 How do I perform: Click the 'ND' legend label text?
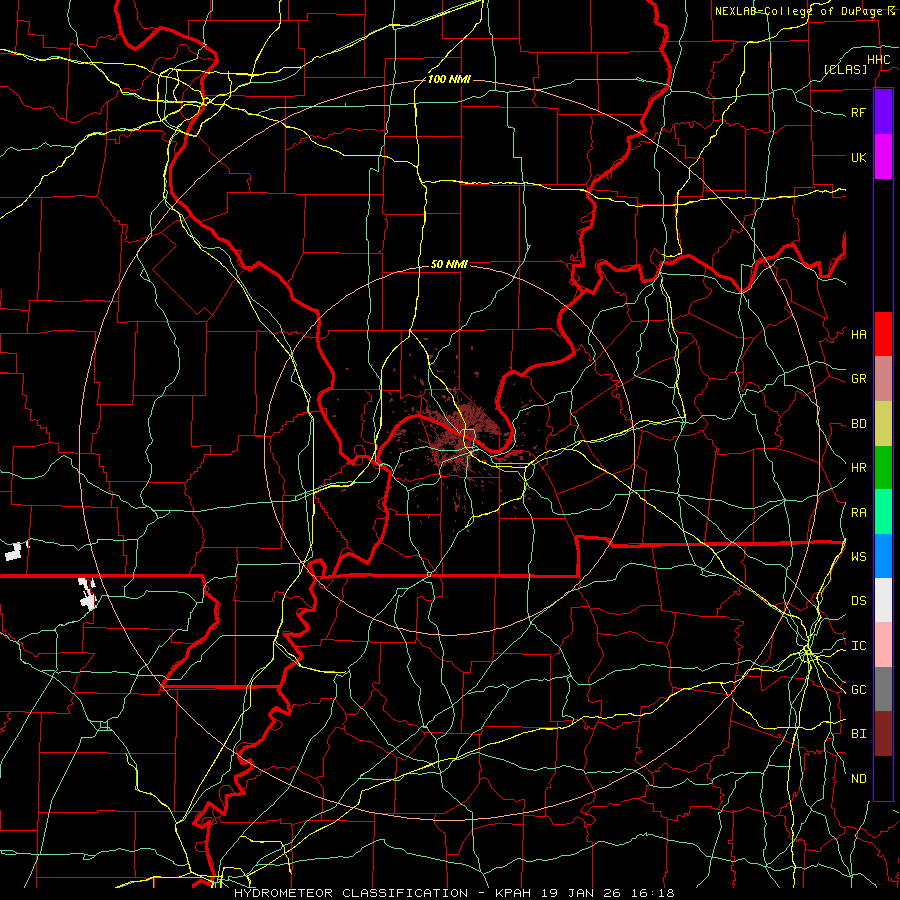coord(858,779)
